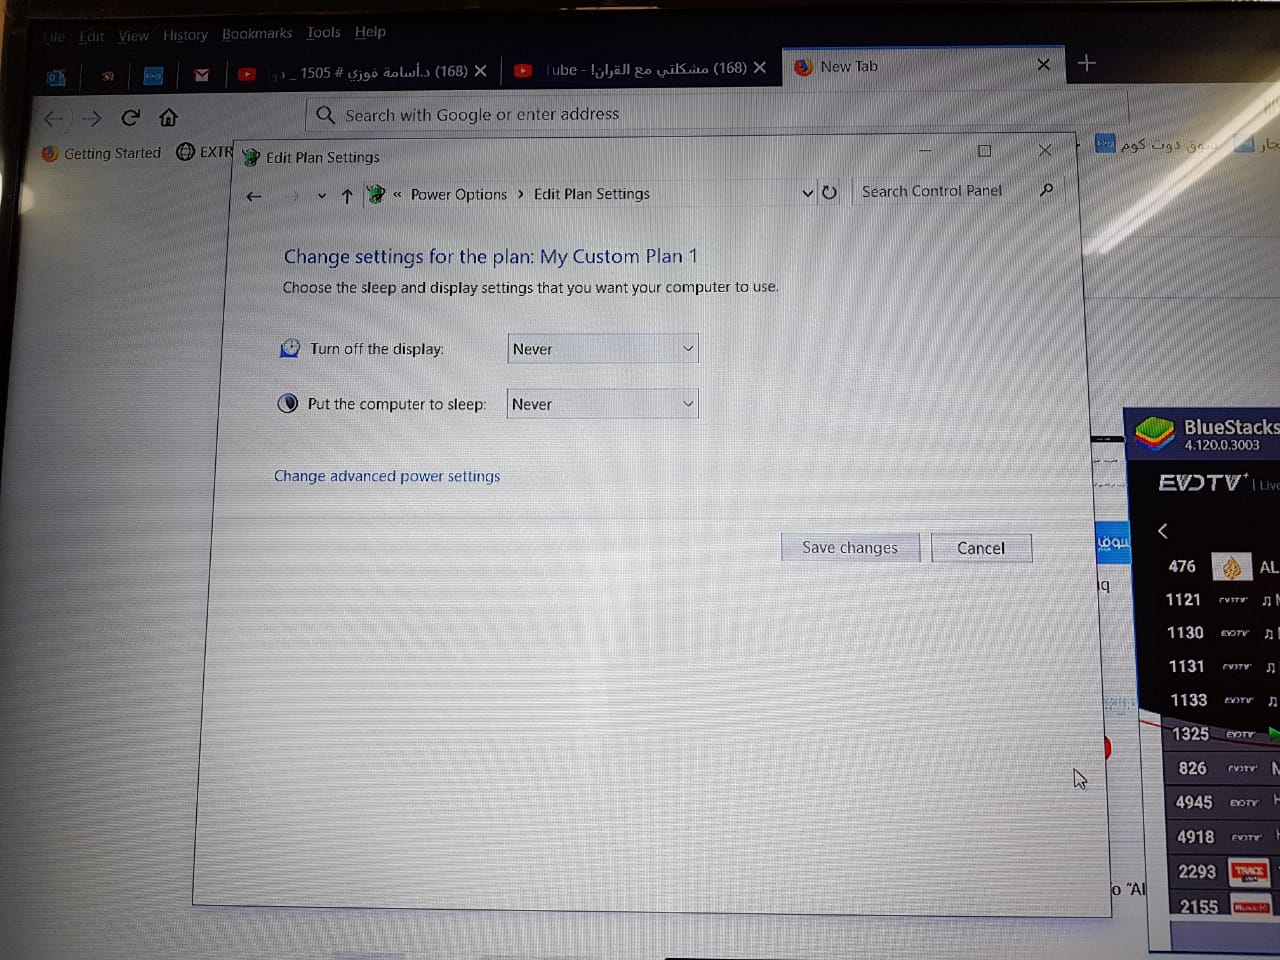1280x960 pixels.
Task: Open the History menu
Action: click(185, 35)
